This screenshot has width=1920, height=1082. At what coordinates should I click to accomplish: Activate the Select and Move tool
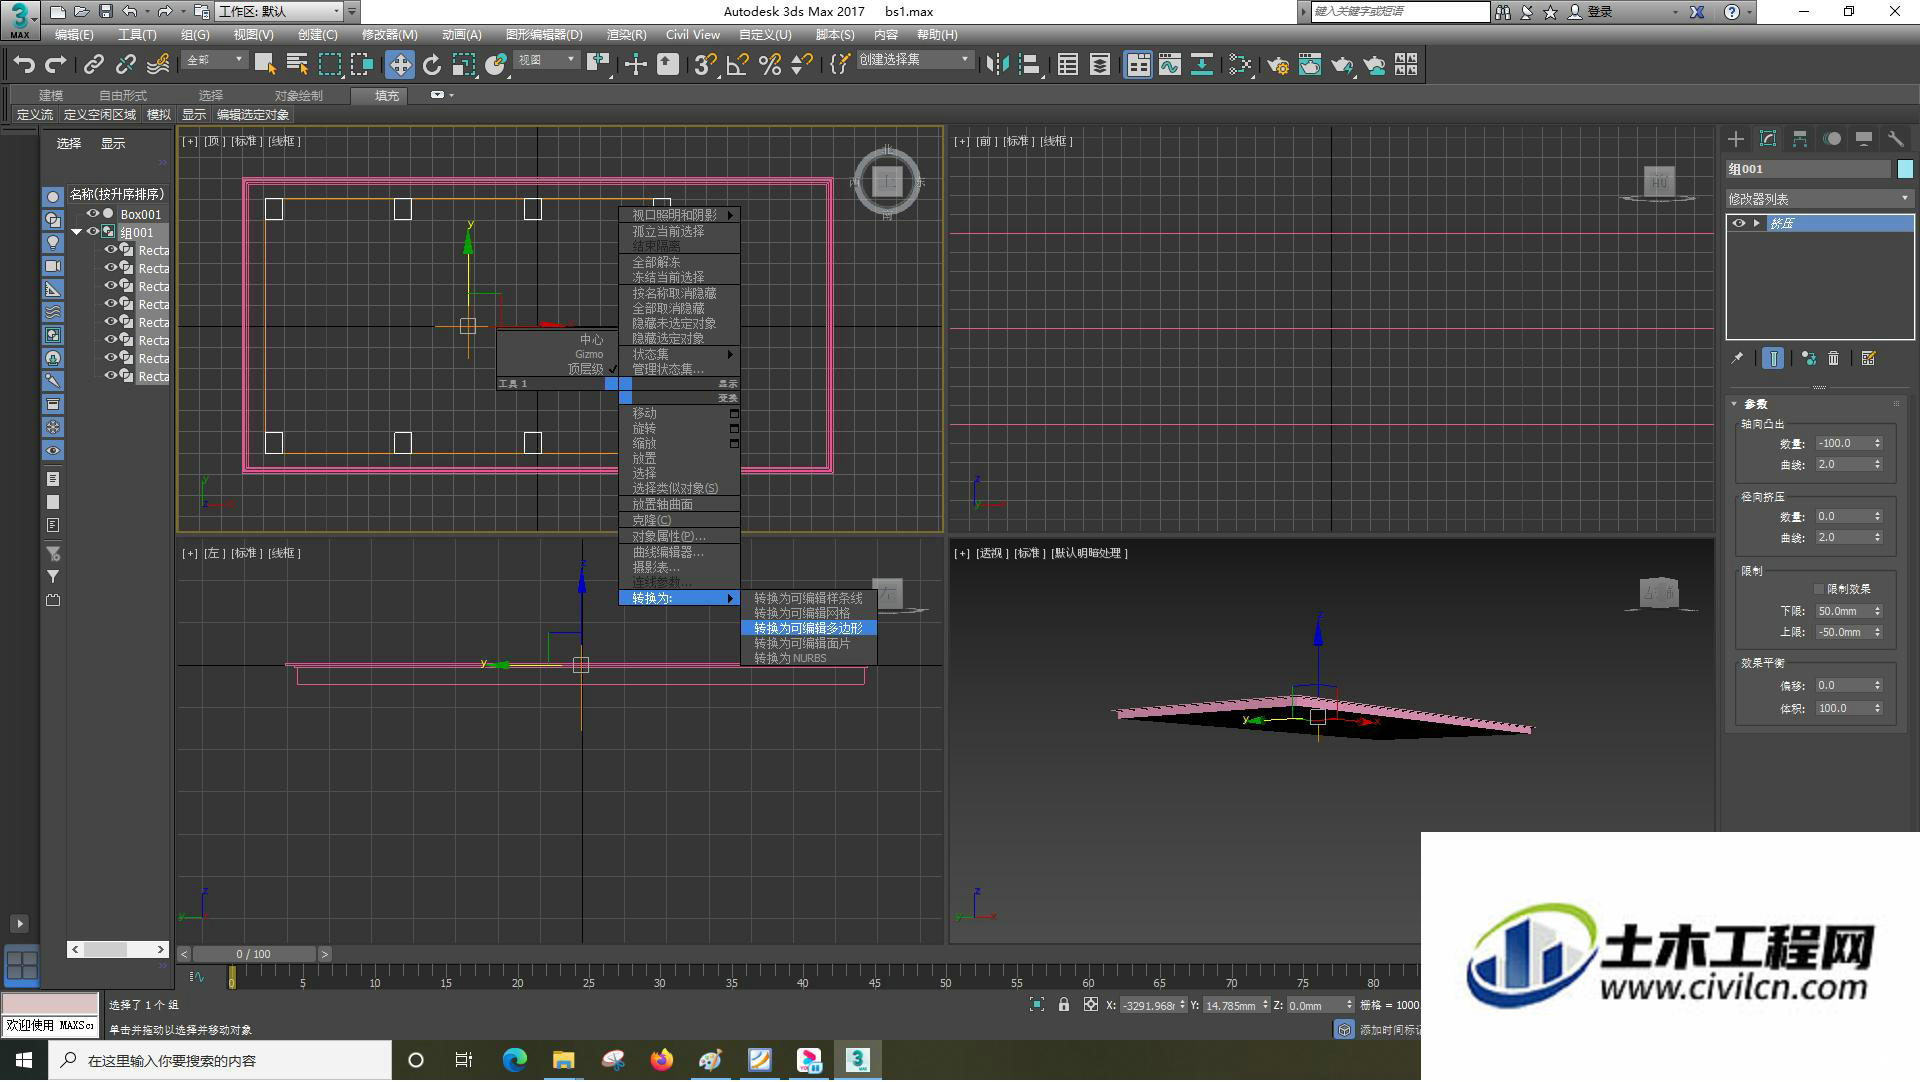tap(400, 65)
